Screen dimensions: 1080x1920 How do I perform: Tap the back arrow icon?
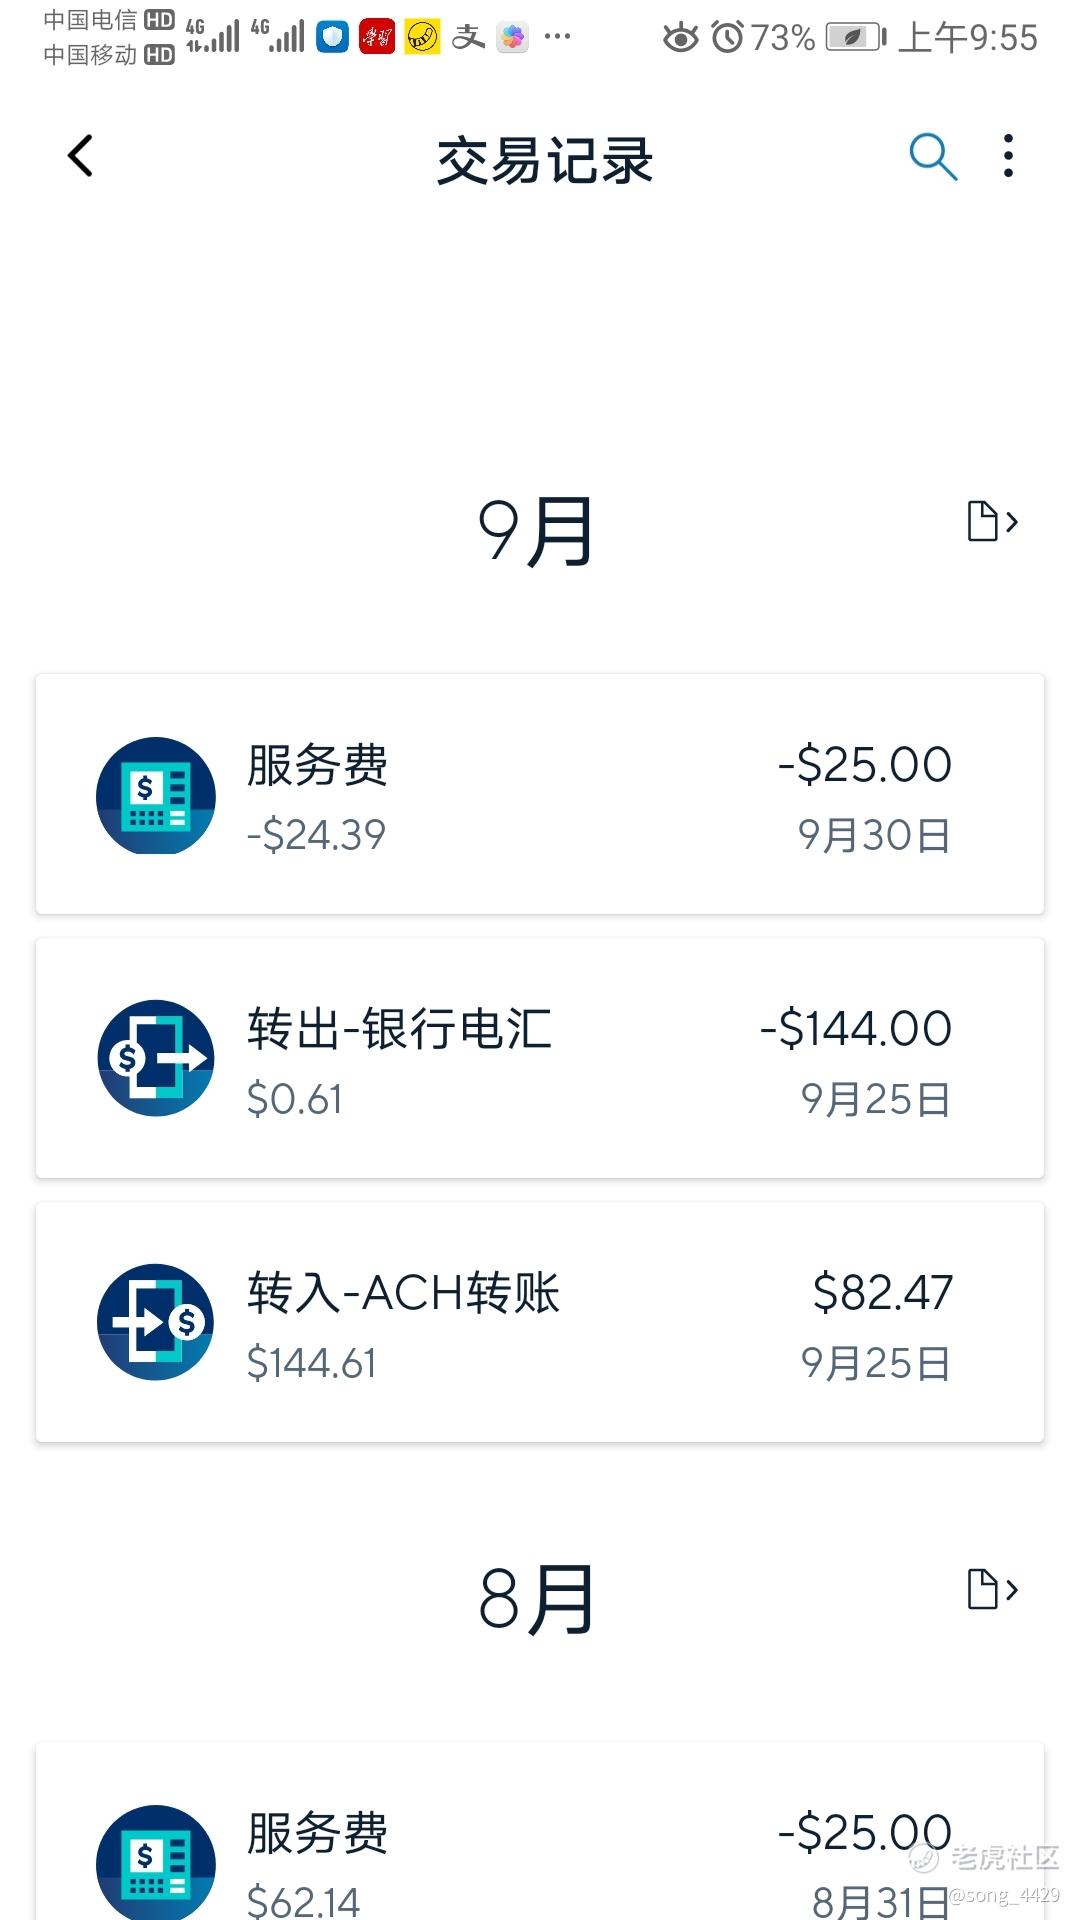pos(81,156)
